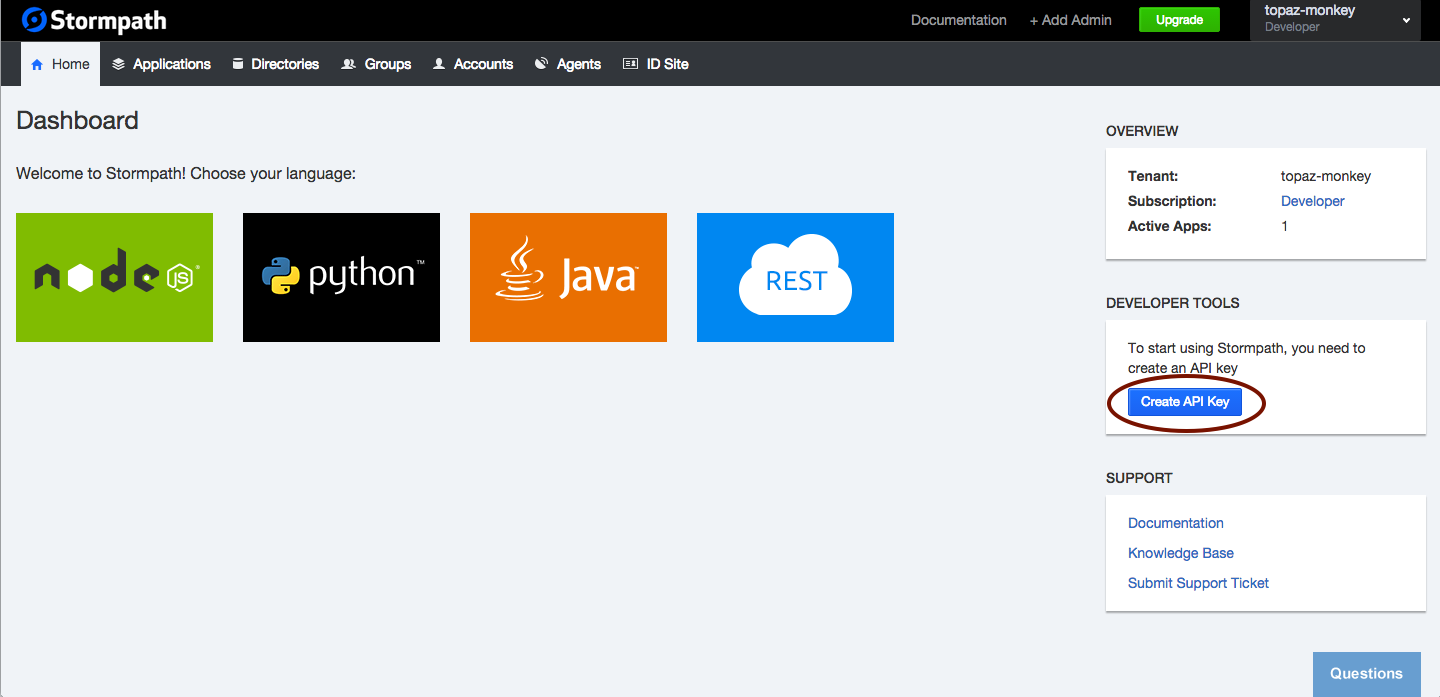The image size is (1440, 697).
Task: Click the Tenant: label in Overview
Action: pyautogui.click(x=1153, y=176)
